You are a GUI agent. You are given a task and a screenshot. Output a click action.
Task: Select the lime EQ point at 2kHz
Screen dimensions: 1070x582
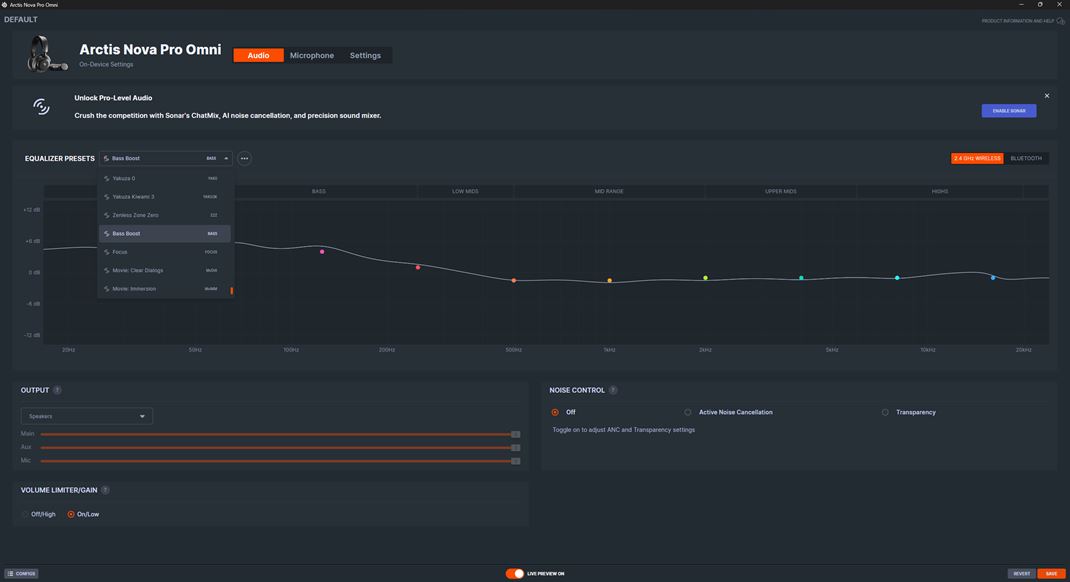[x=706, y=278]
